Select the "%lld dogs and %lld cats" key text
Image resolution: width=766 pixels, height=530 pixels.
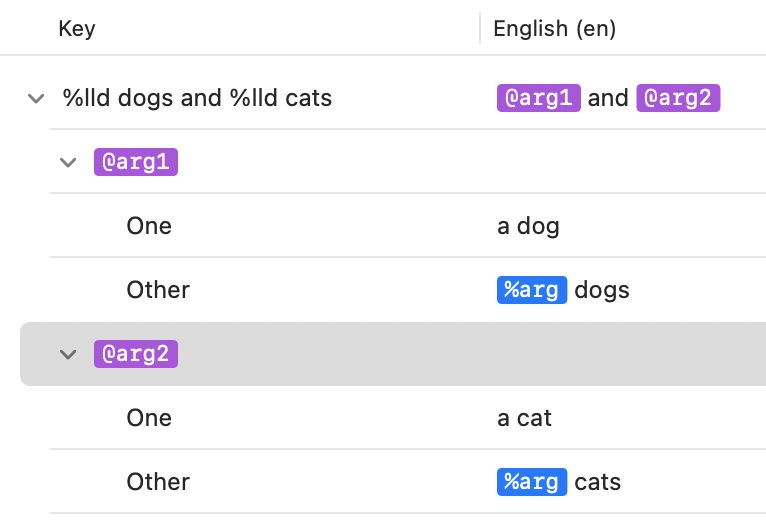[197, 98]
